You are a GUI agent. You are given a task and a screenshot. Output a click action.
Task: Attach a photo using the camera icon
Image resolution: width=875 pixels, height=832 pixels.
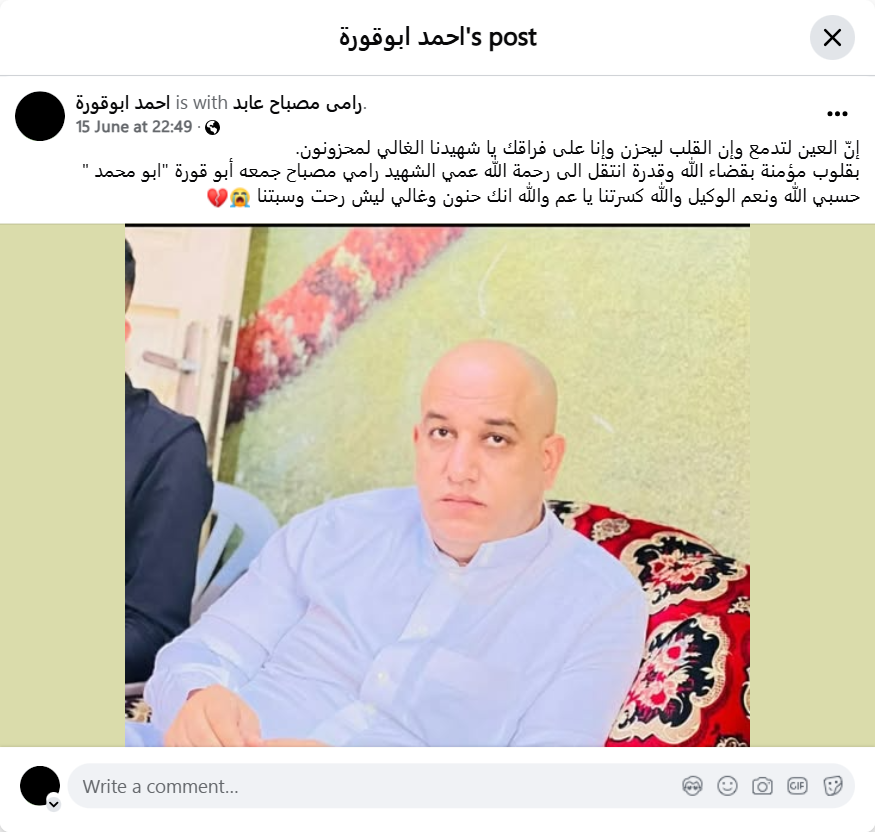762,786
